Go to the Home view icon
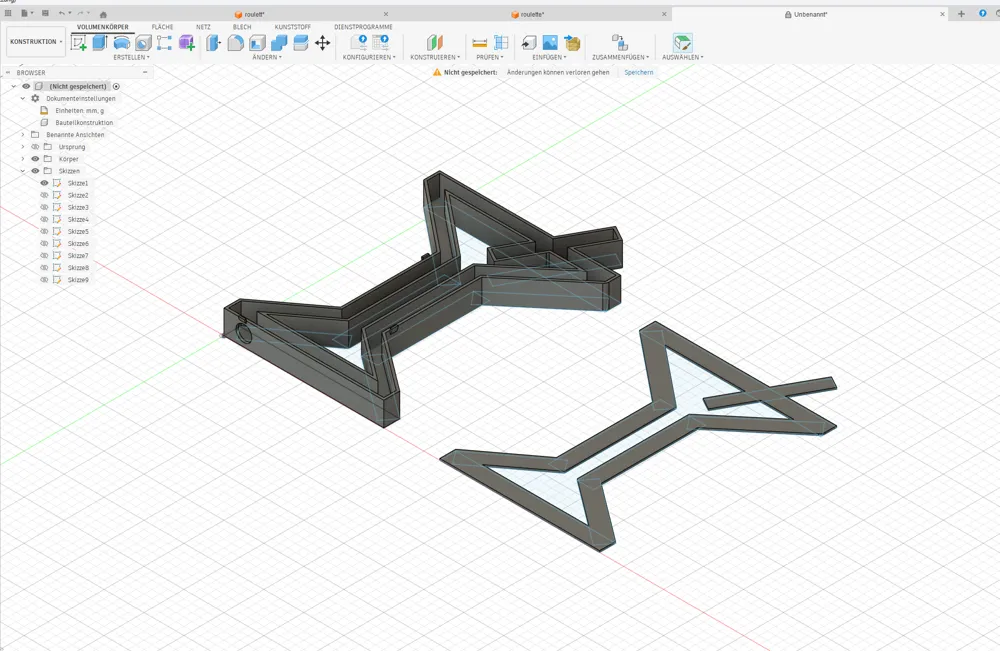 click(x=103, y=14)
